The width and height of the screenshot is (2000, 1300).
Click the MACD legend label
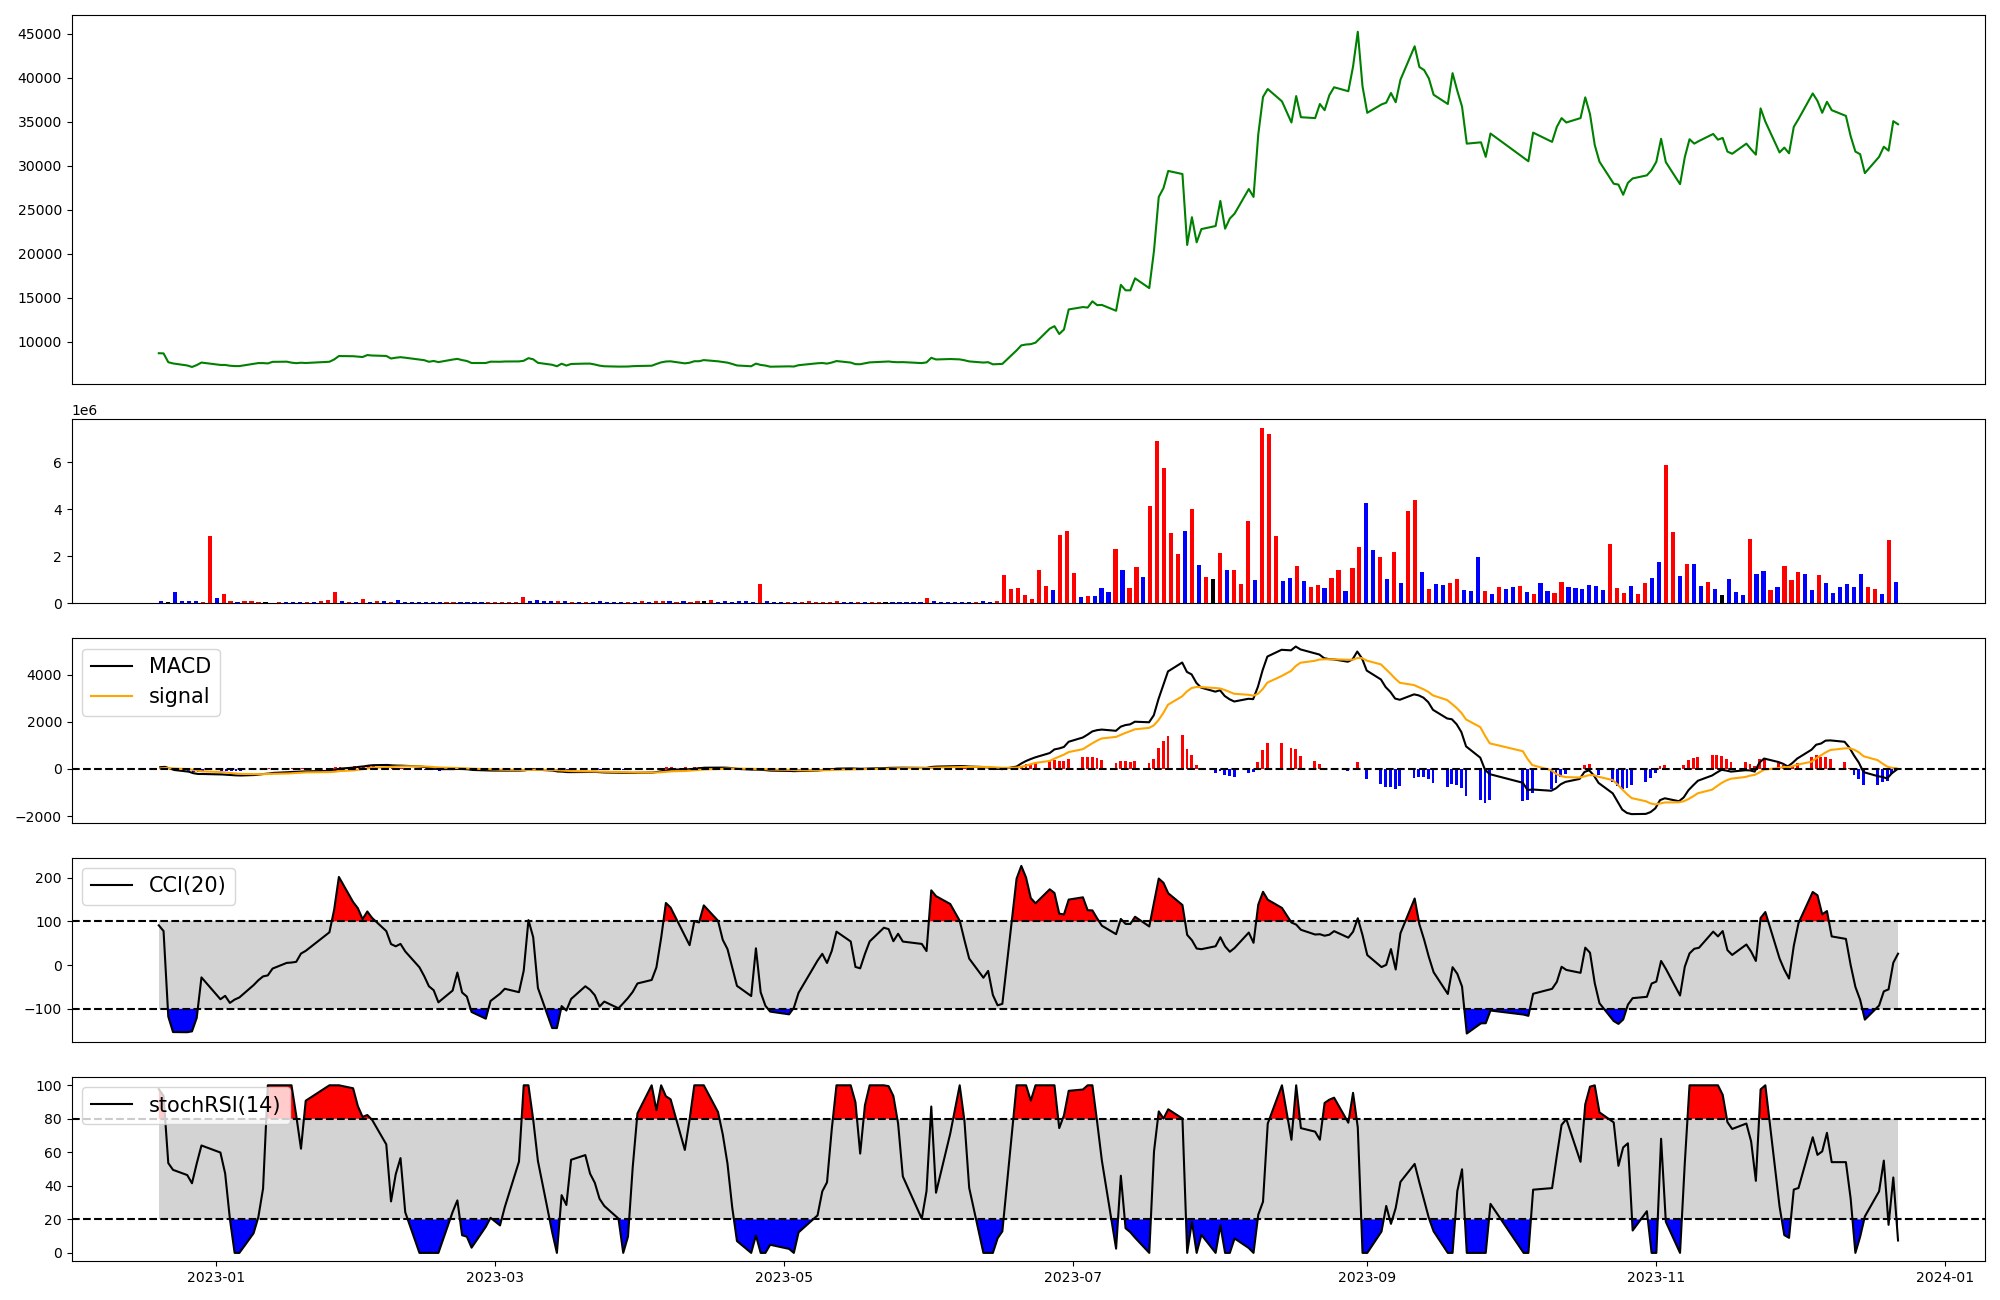tap(179, 666)
